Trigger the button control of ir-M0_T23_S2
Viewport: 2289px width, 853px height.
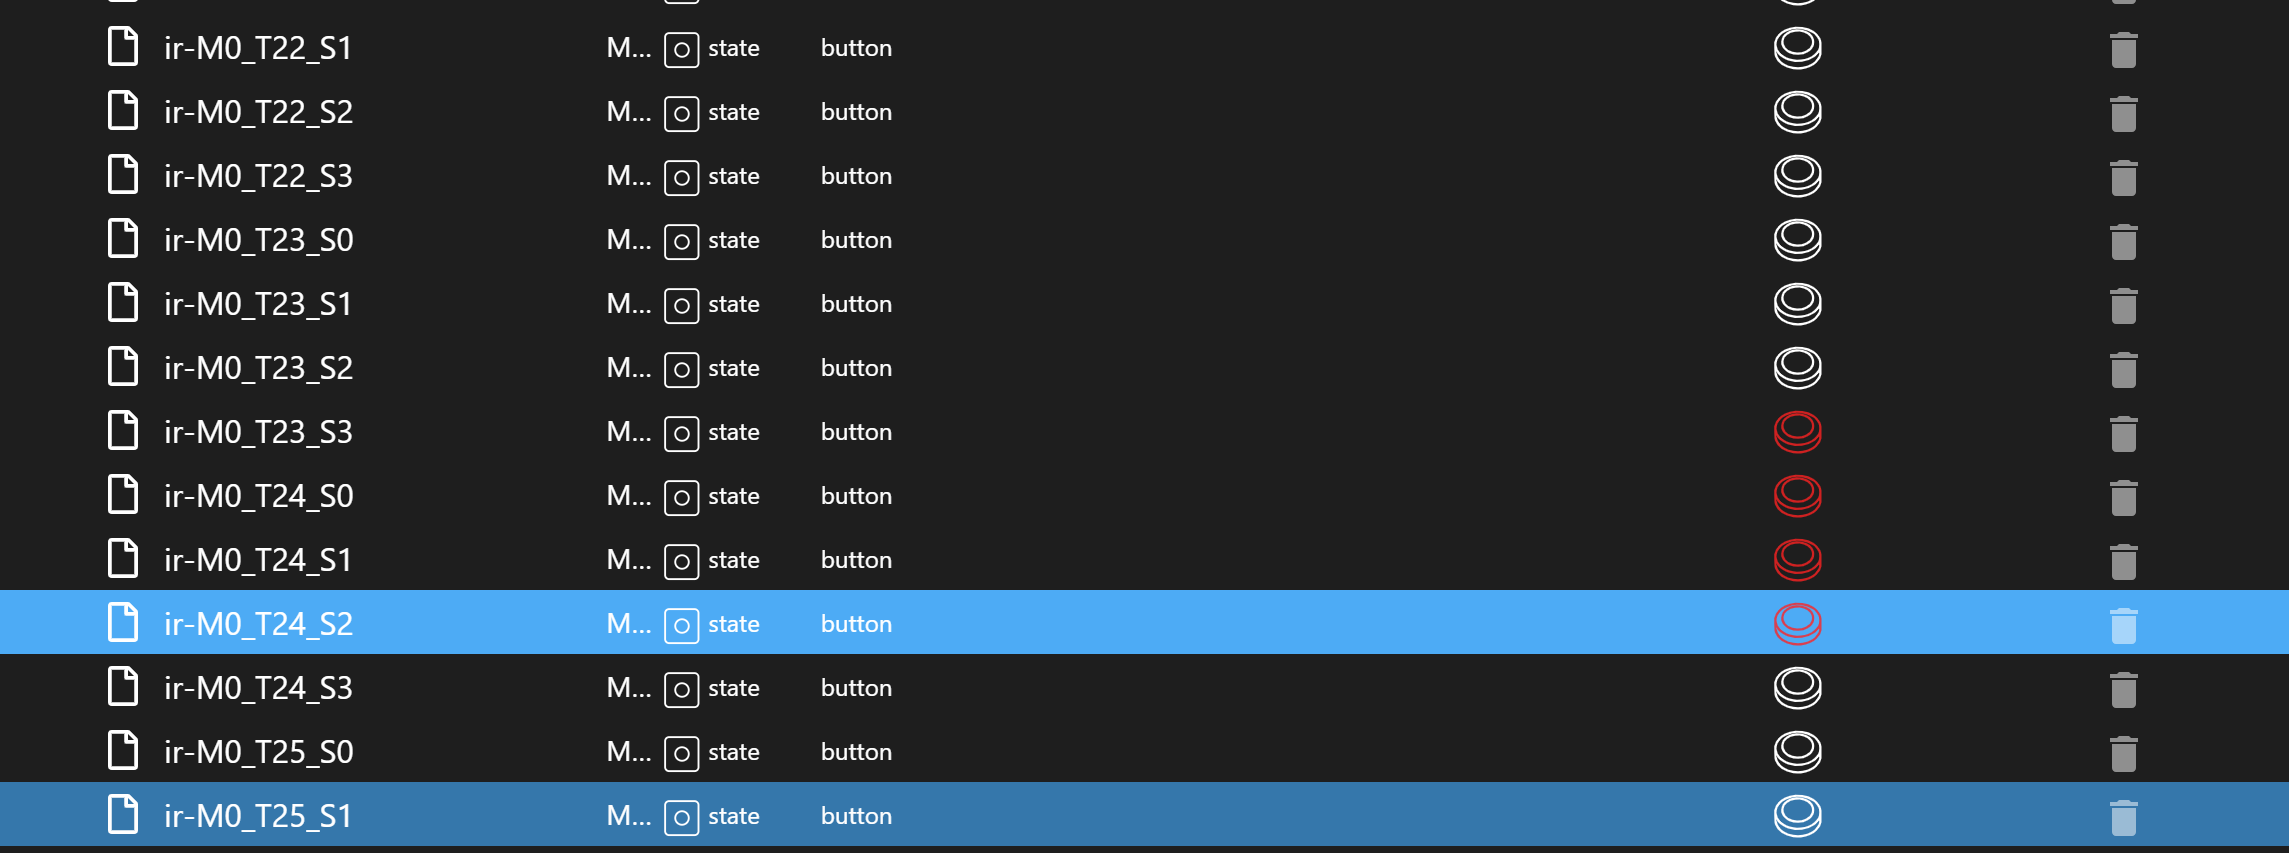click(1797, 368)
